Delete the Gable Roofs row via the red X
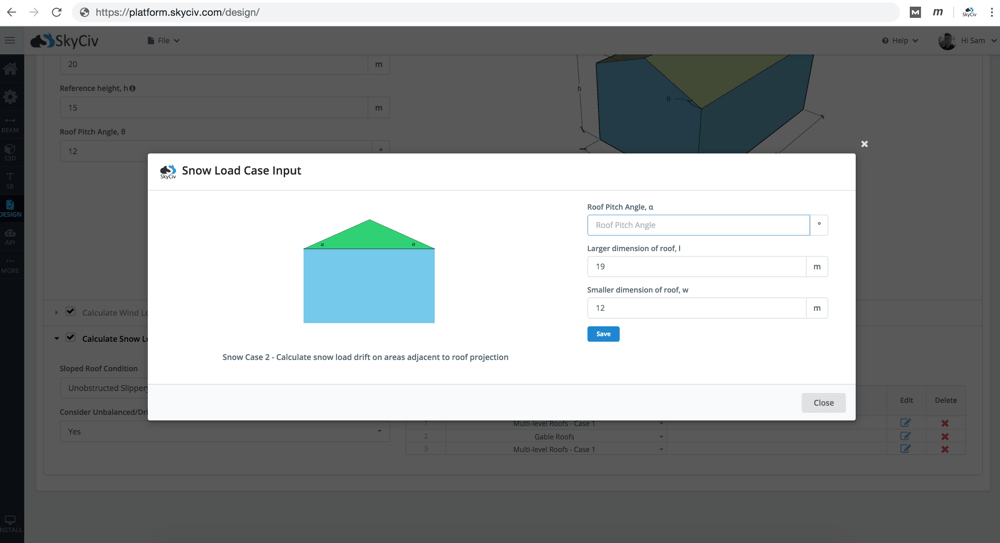This screenshot has width=1000, height=543. (945, 437)
